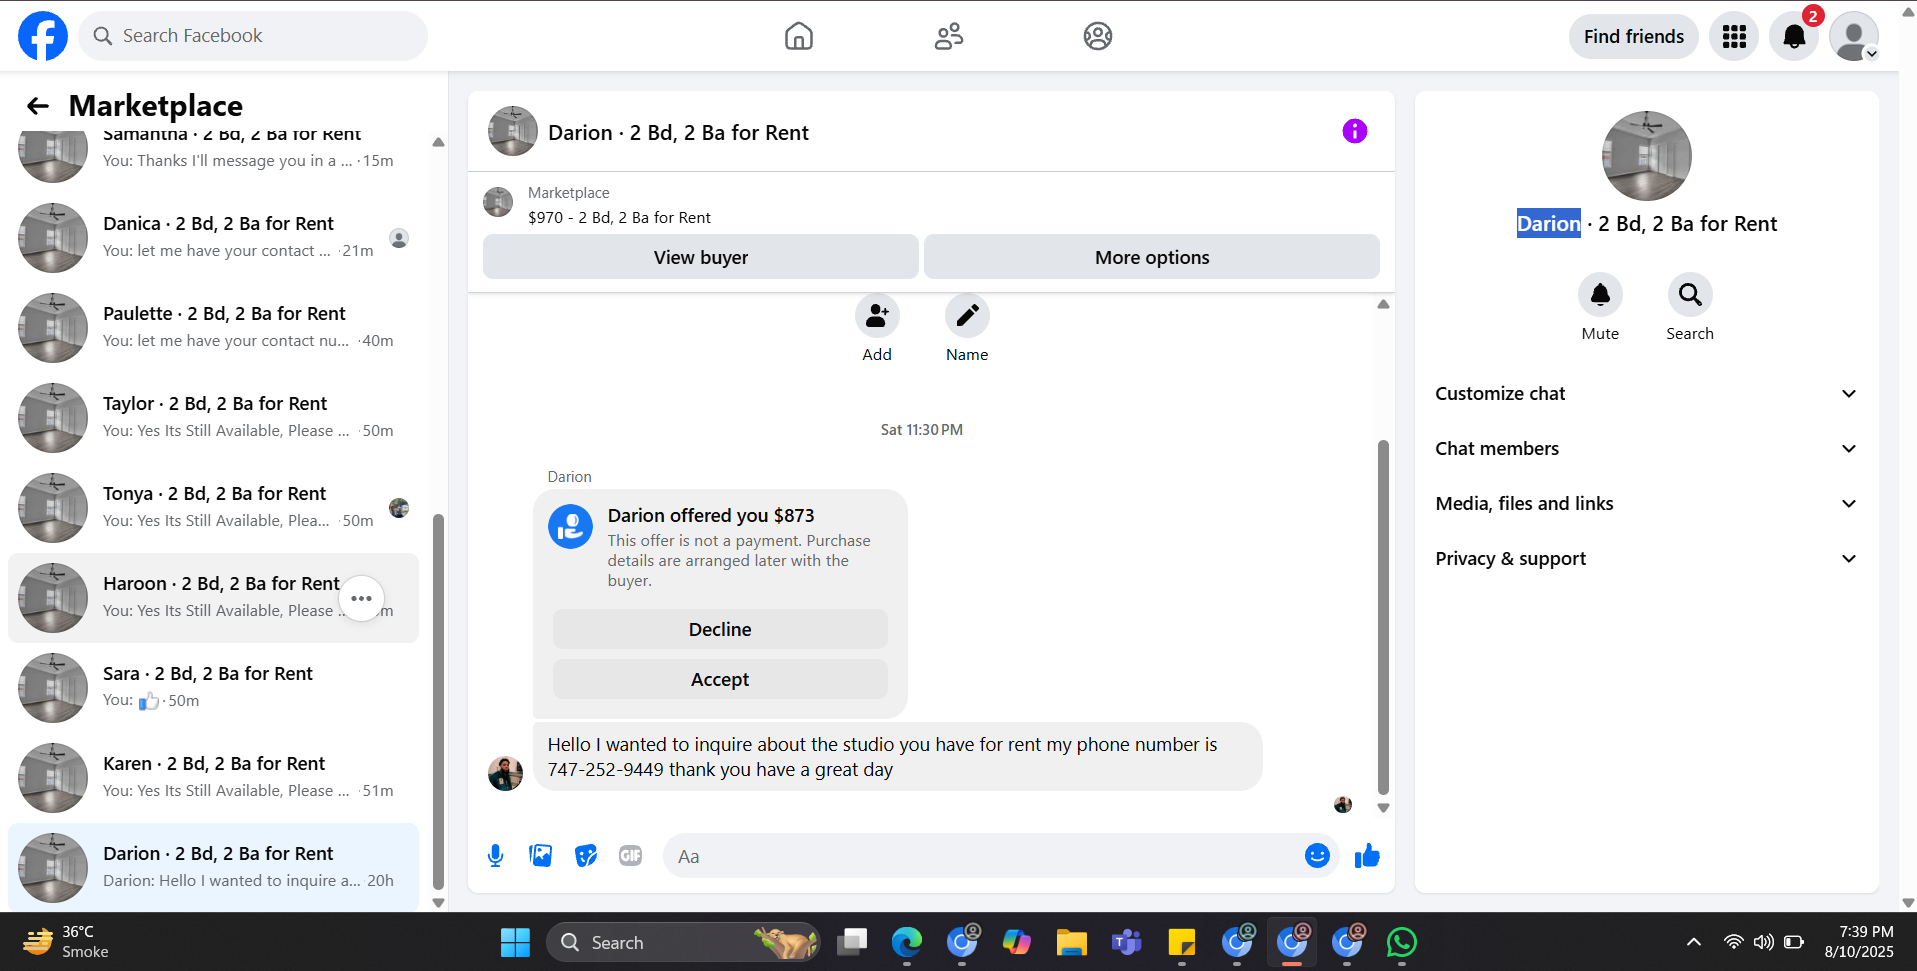Expand Customize chat section
The image size is (1917, 971).
pyautogui.click(x=1646, y=394)
